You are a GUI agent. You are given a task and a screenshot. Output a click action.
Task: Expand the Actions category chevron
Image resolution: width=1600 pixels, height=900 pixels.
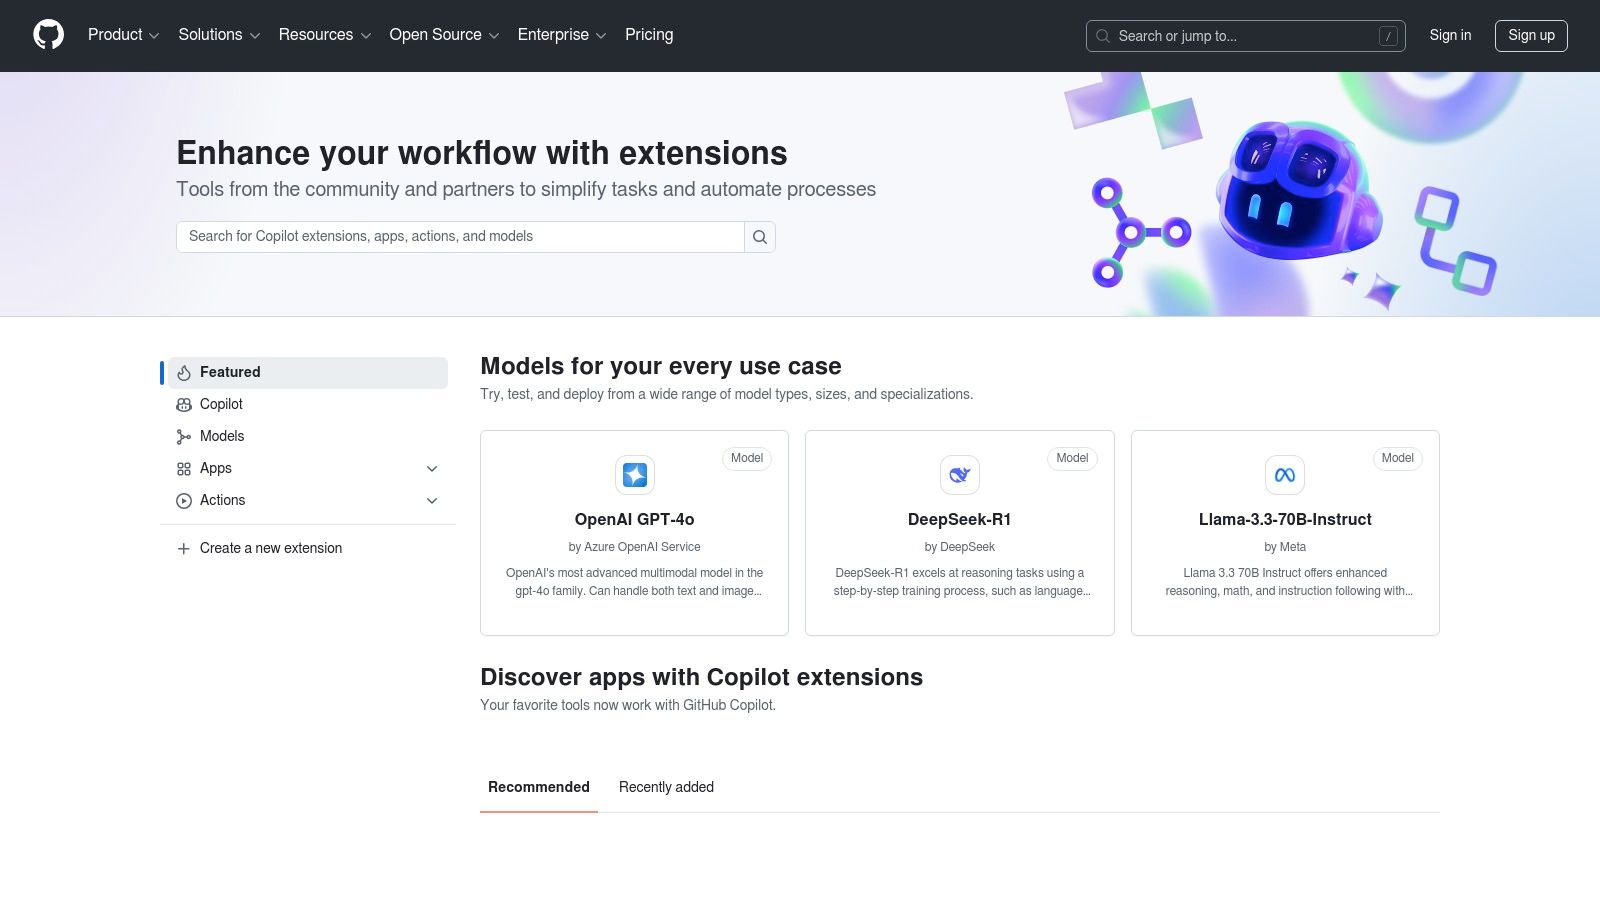tap(432, 501)
